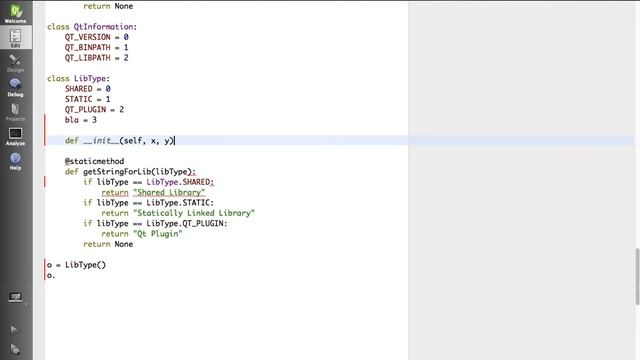Click on 'SHARED = 0' line
Image resolution: width=640 pixels, height=360 pixels.
click(x=87, y=89)
